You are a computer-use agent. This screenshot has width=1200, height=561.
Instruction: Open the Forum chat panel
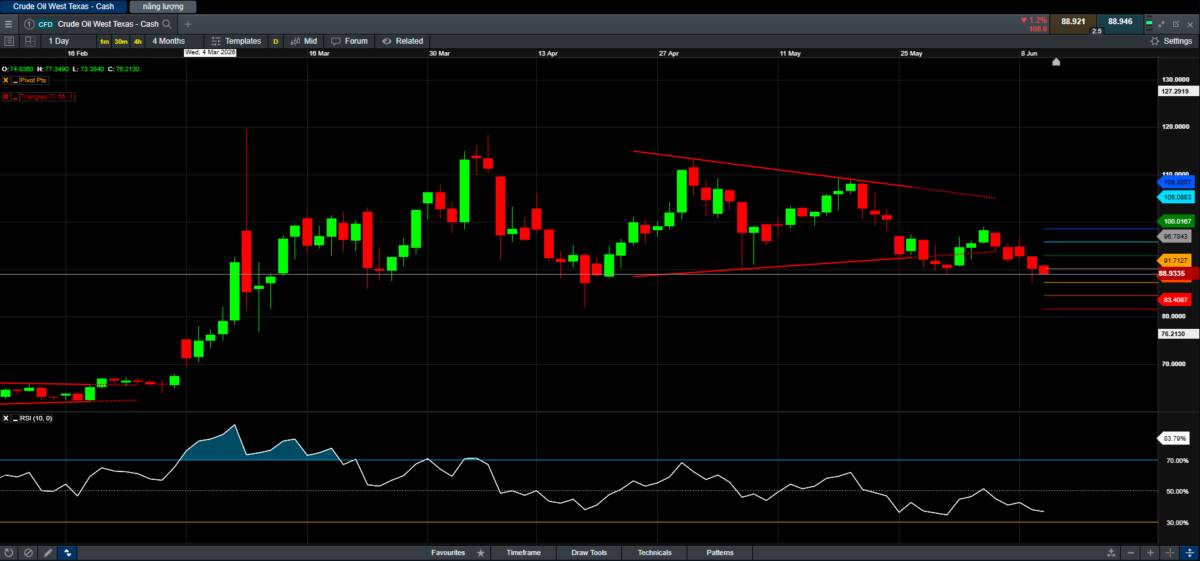point(348,41)
